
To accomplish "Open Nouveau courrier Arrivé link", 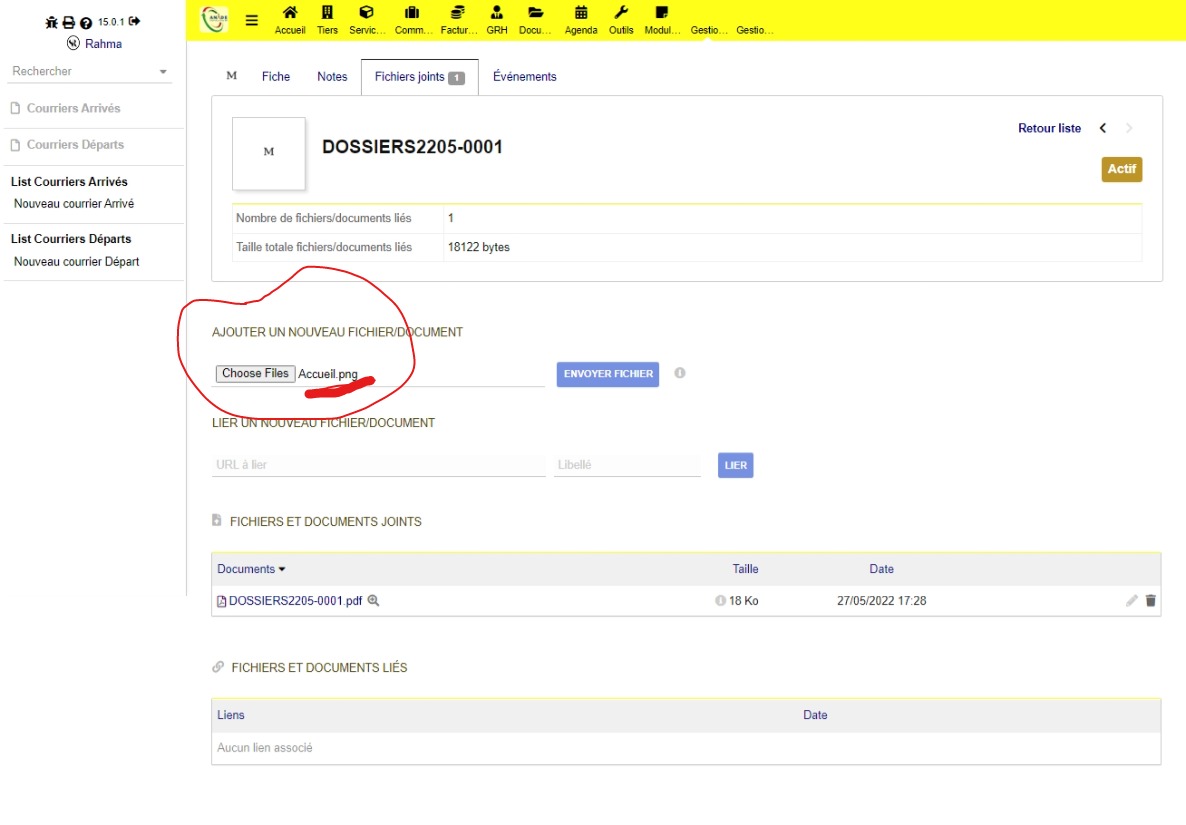I will pyautogui.click(x=74, y=203).
